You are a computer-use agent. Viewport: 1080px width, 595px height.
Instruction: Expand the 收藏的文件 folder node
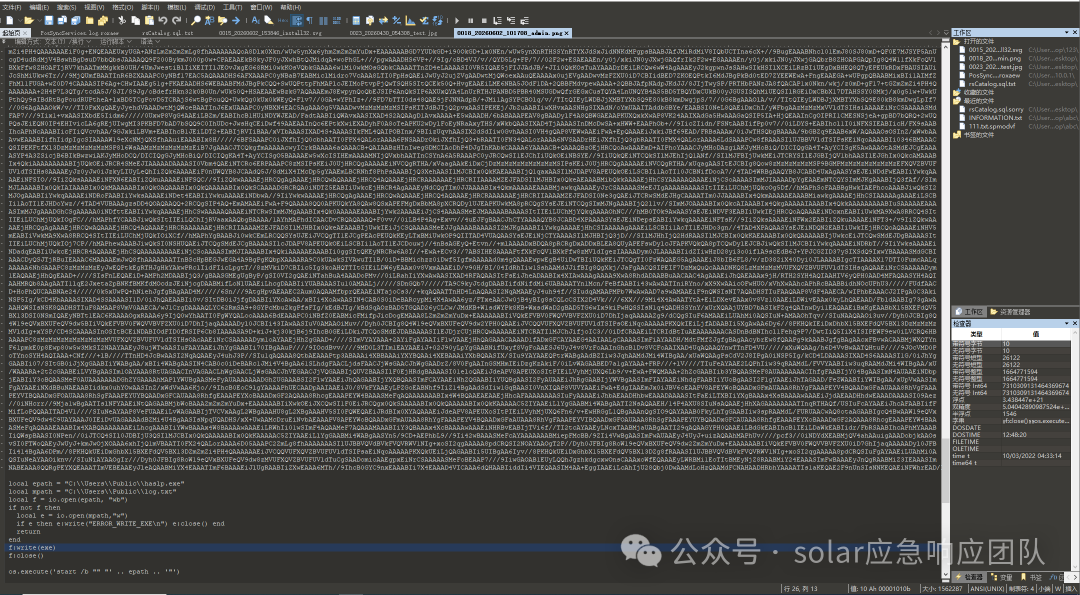[x=956, y=92]
